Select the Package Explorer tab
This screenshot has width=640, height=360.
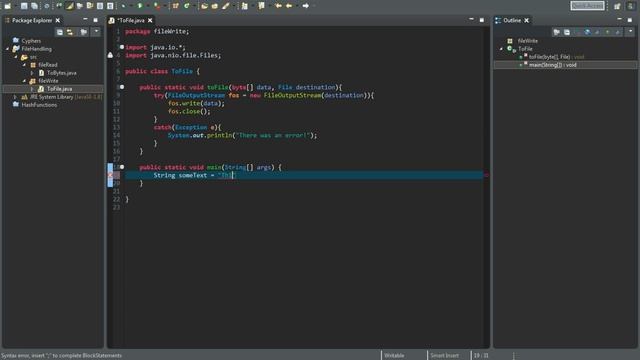[x=32, y=20]
